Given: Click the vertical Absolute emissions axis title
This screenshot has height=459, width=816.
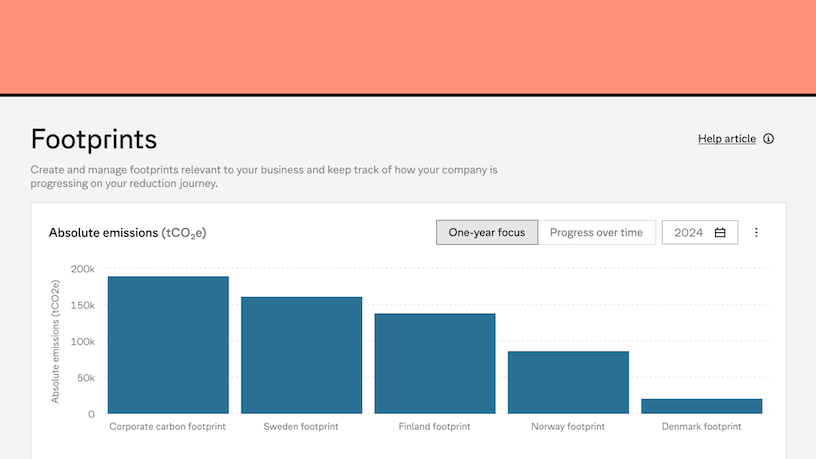Looking at the screenshot, I should (x=55, y=341).
